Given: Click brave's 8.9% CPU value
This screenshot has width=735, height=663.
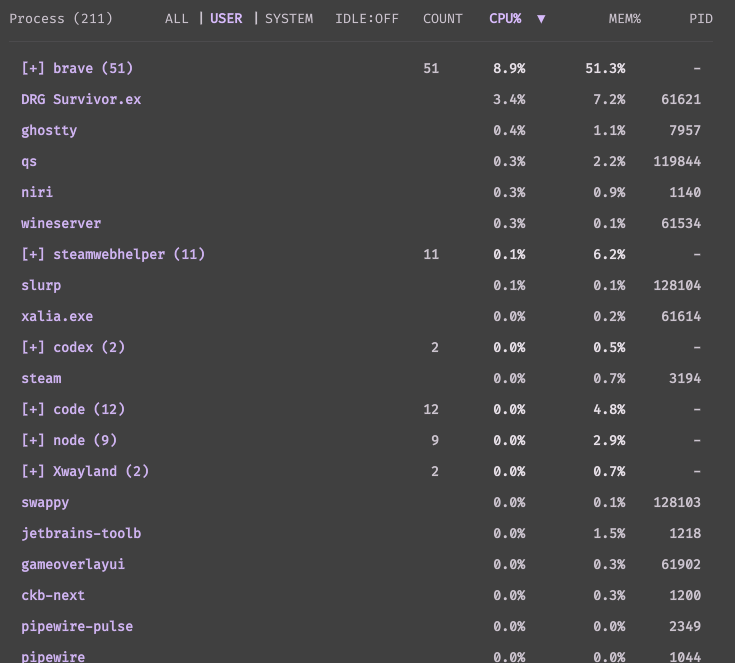Looking at the screenshot, I should 509,68.
